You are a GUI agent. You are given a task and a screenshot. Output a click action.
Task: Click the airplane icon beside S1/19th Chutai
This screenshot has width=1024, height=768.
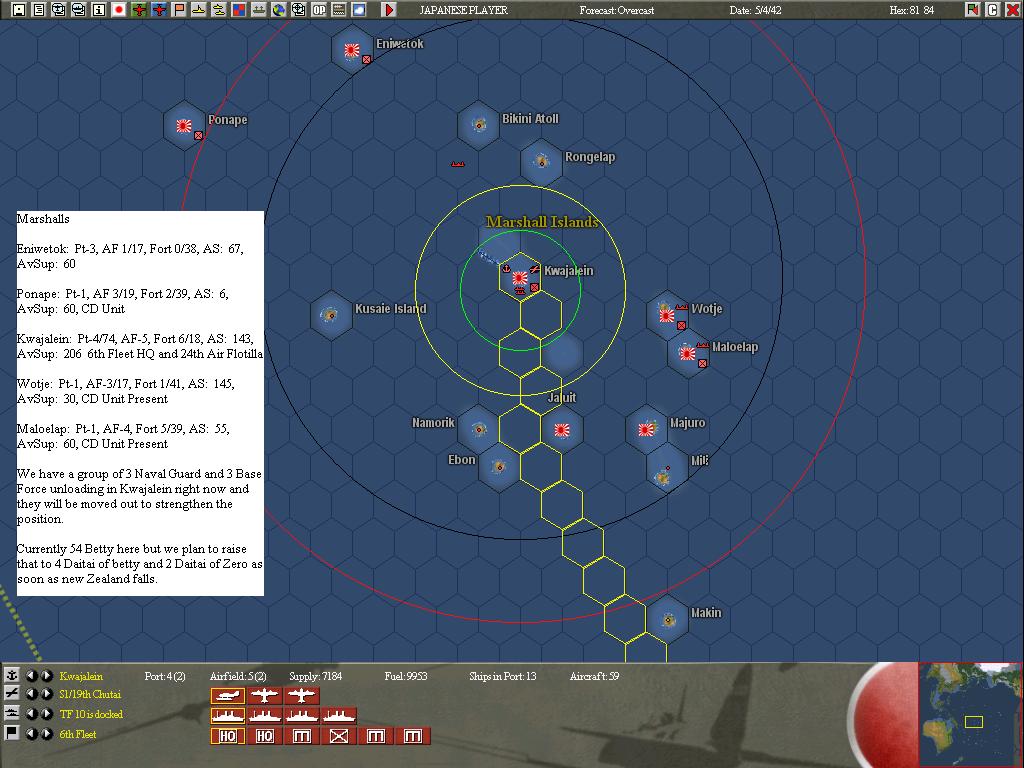(11, 694)
